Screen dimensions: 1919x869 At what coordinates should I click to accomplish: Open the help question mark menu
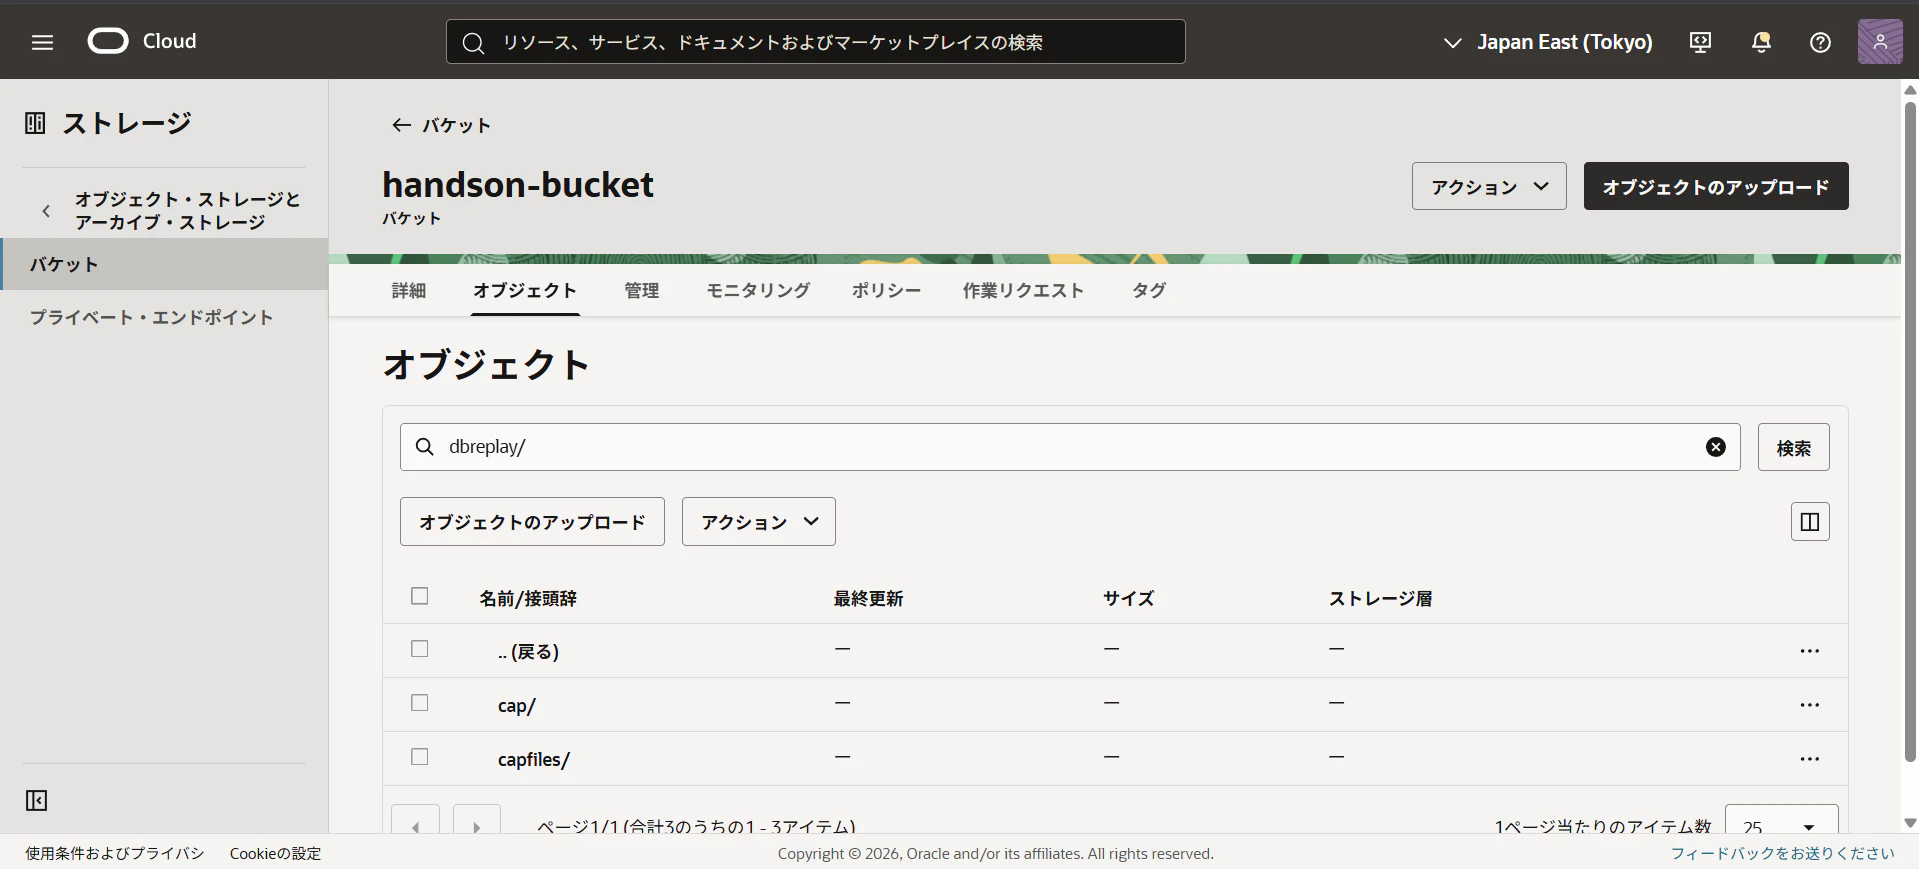coord(1820,42)
